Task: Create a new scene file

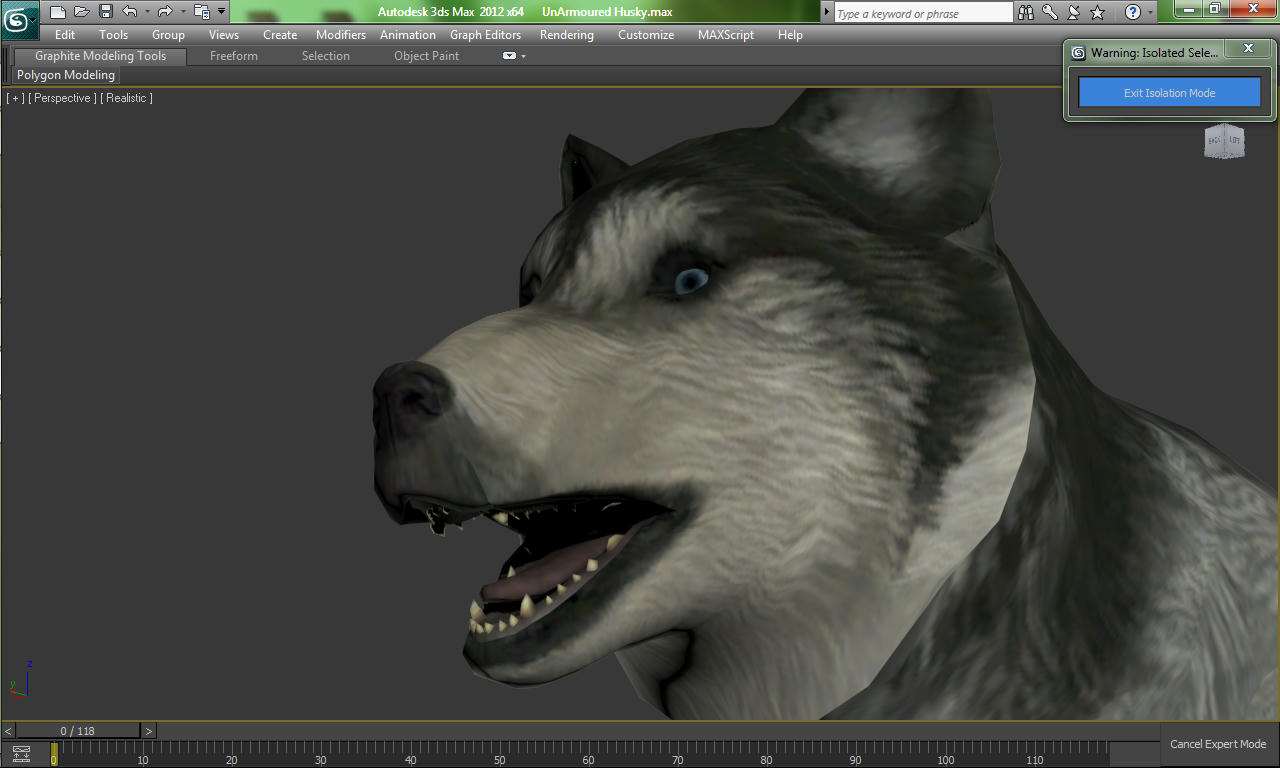Action: point(58,12)
